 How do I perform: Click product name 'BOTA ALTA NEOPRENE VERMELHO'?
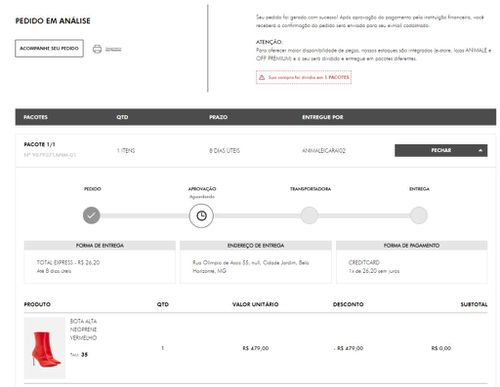[83, 329]
